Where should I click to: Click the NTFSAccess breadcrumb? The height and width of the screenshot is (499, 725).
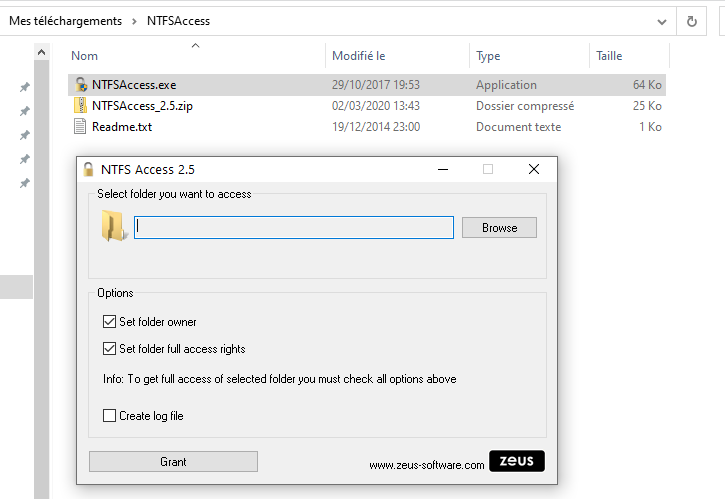178,21
